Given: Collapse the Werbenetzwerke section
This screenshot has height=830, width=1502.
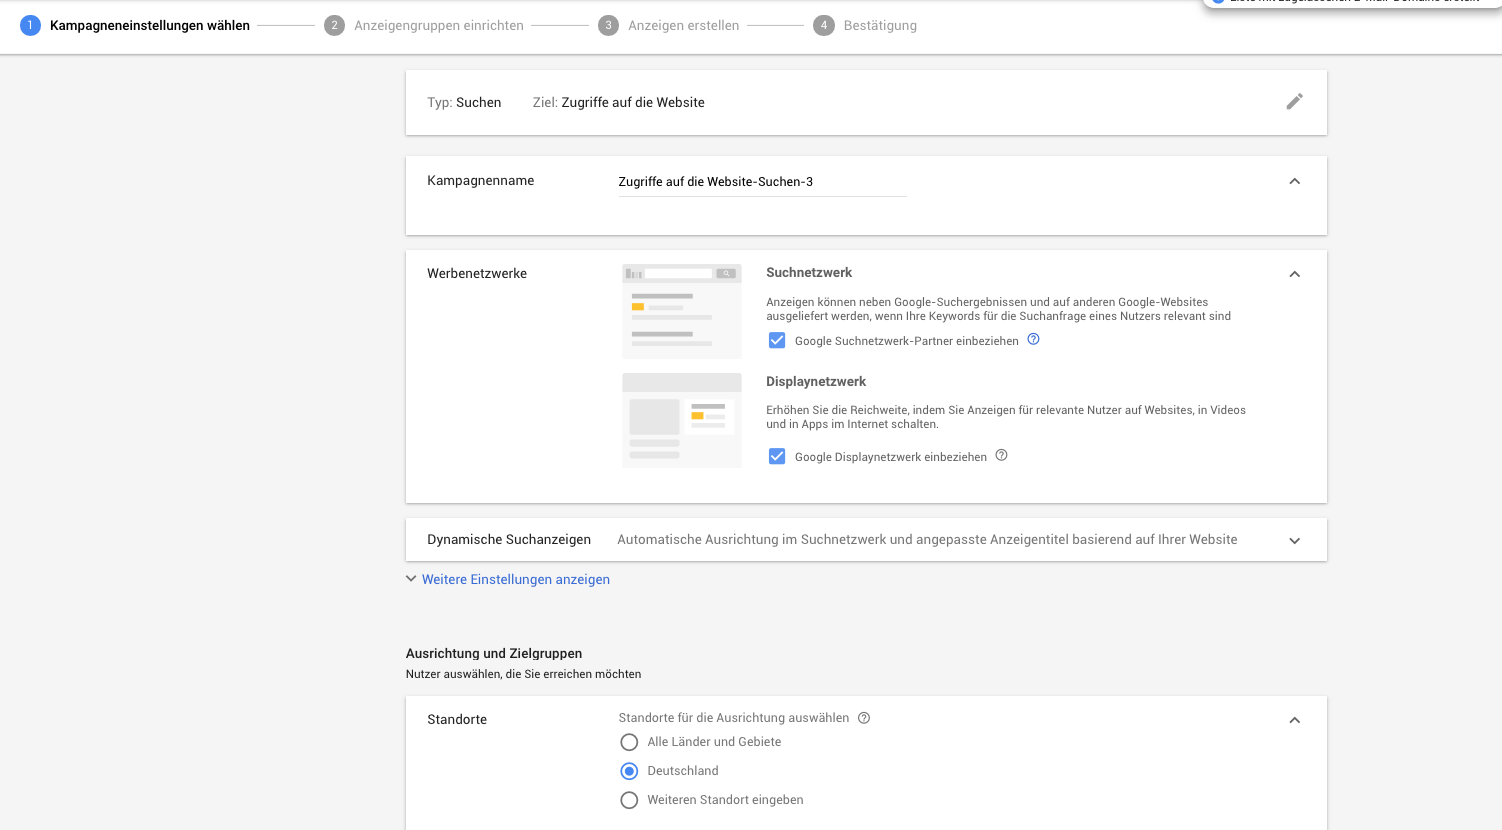Looking at the screenshot, I should point(1294,274).
